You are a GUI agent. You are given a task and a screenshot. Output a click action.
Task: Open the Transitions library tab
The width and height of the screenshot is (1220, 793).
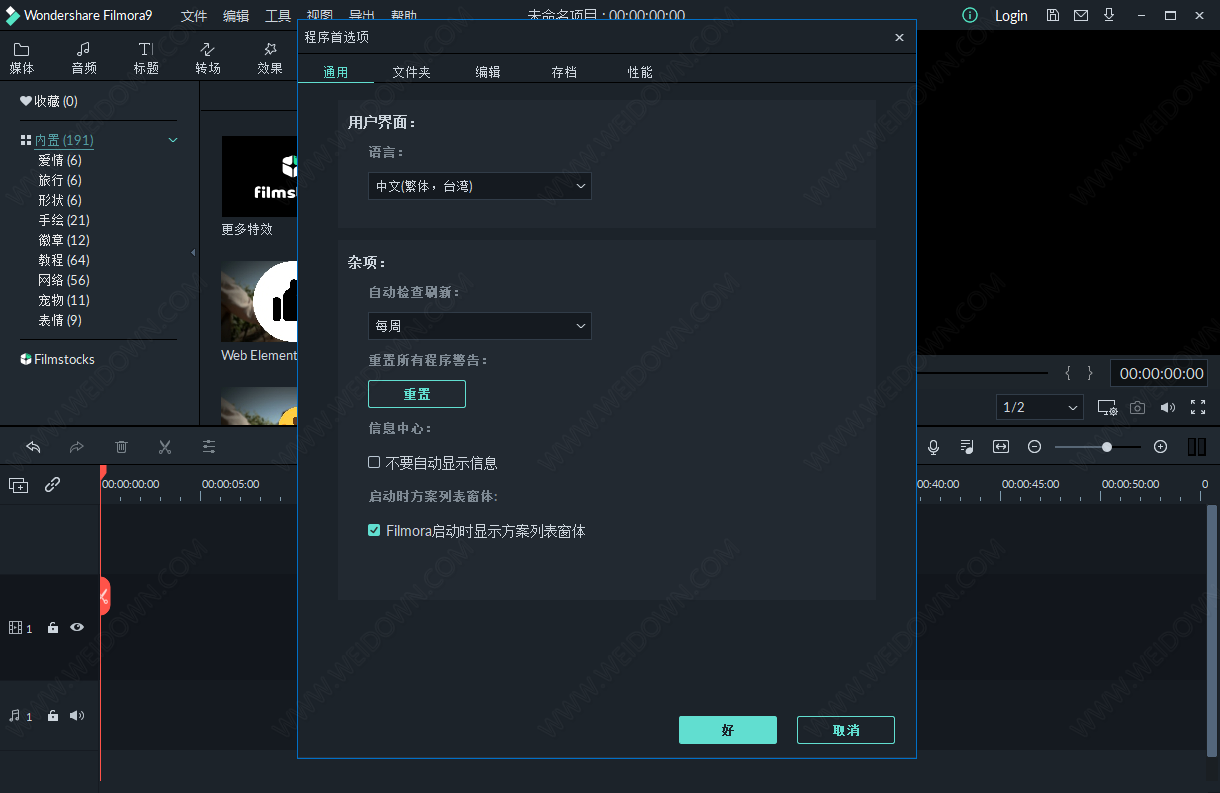pyautogui.click(x=208, y=58)
